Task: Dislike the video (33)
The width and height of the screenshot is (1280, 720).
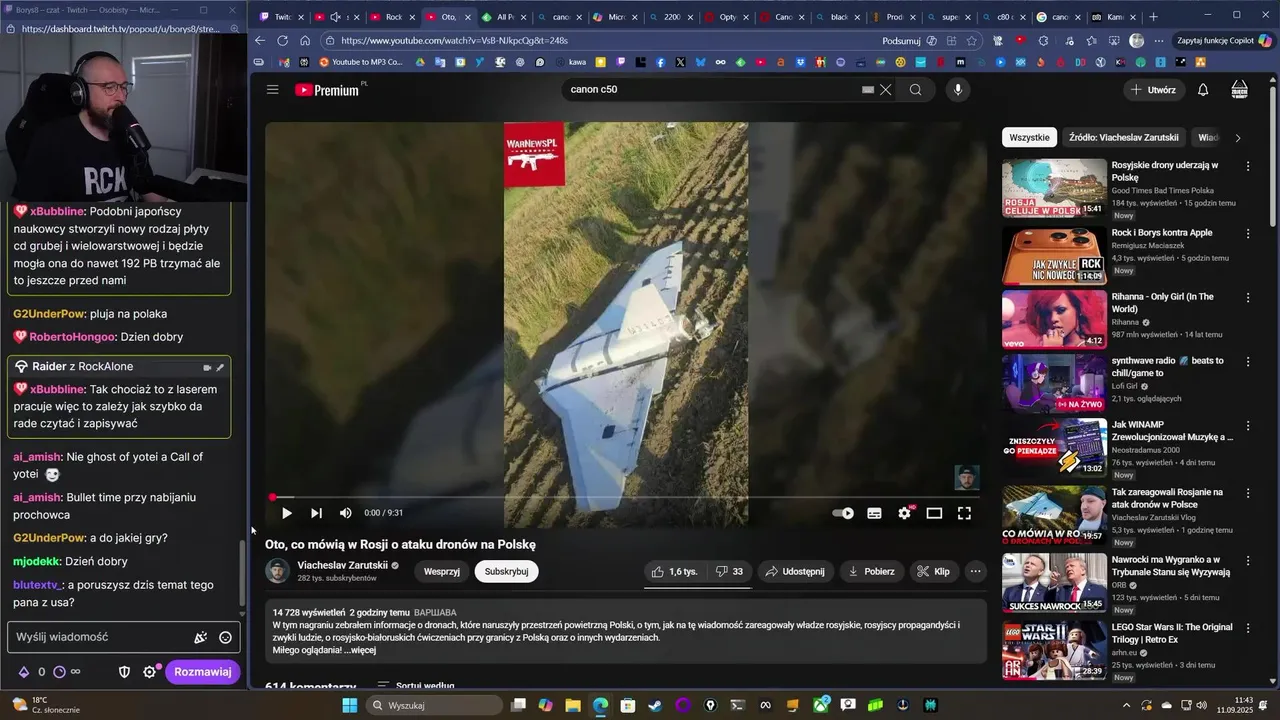Action: click(x=729, y=571)
